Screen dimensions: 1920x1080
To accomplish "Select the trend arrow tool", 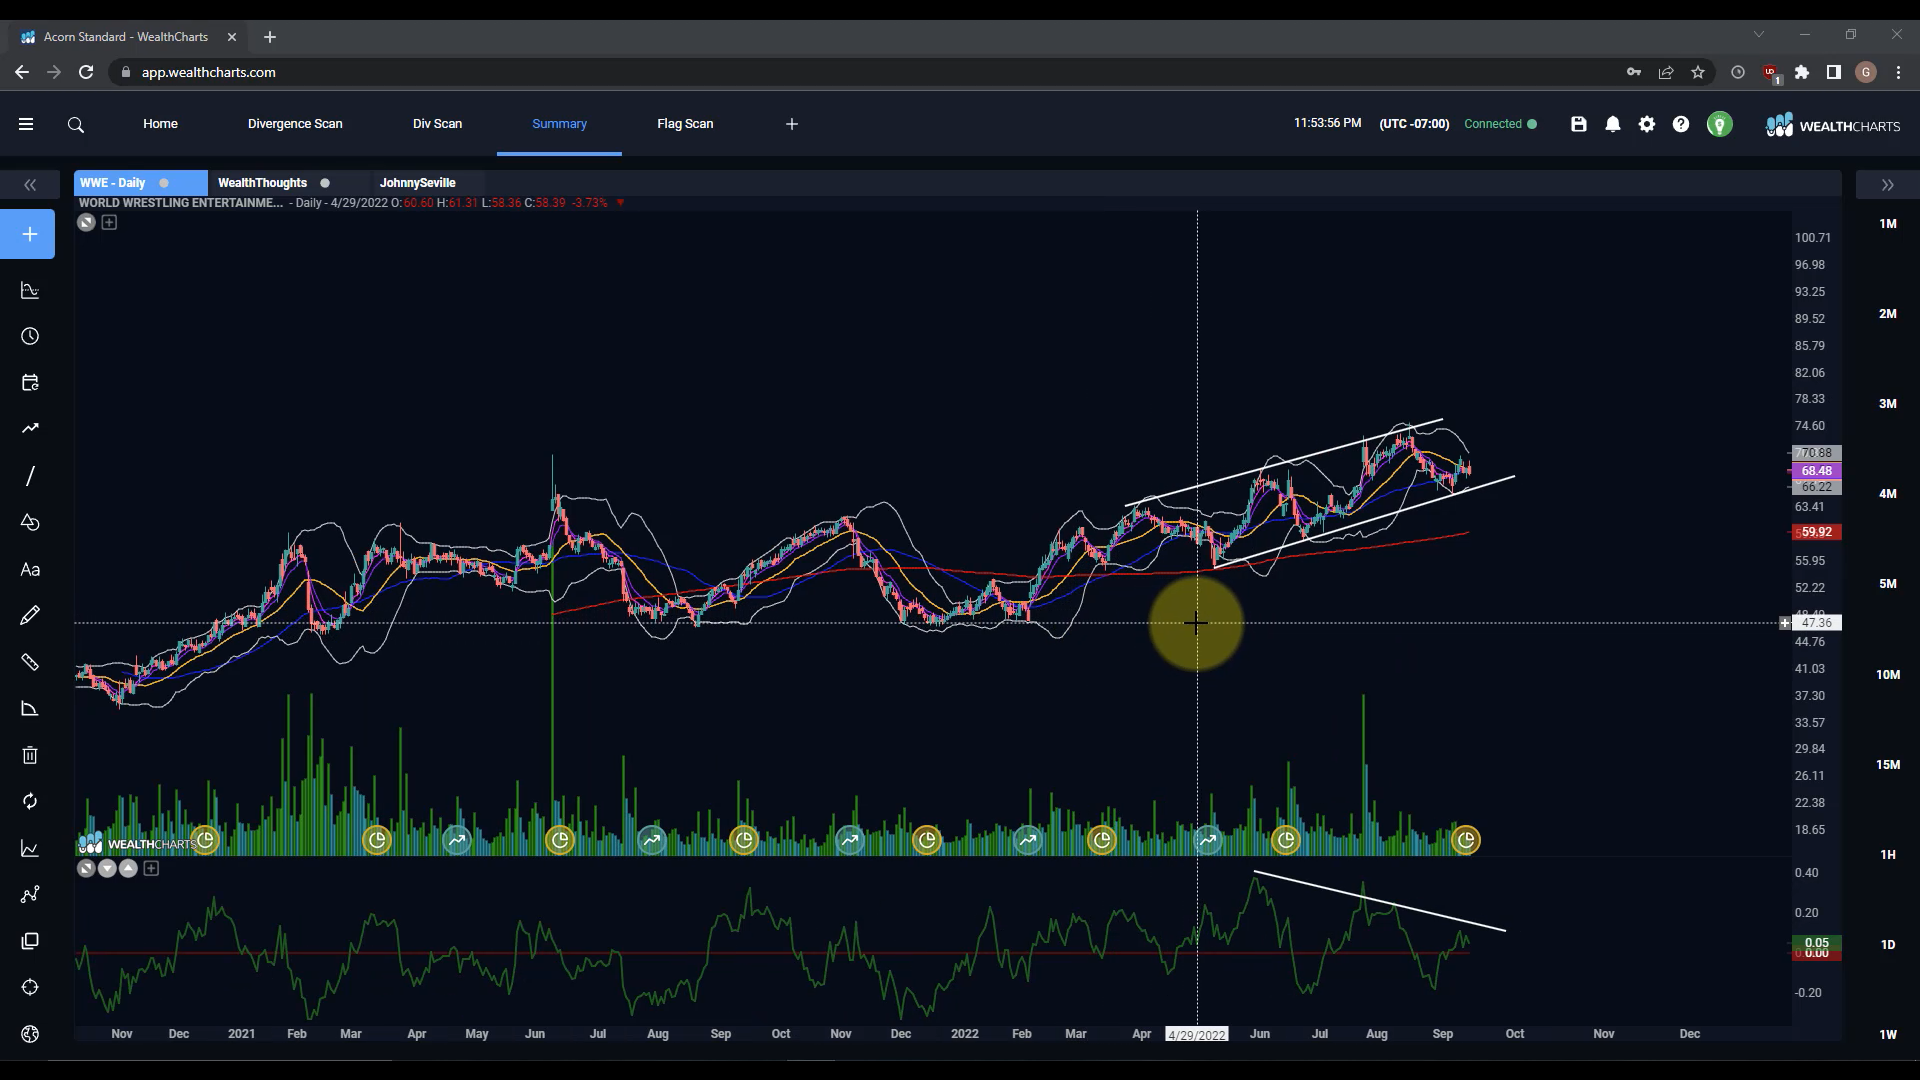I will pos(30,428).
